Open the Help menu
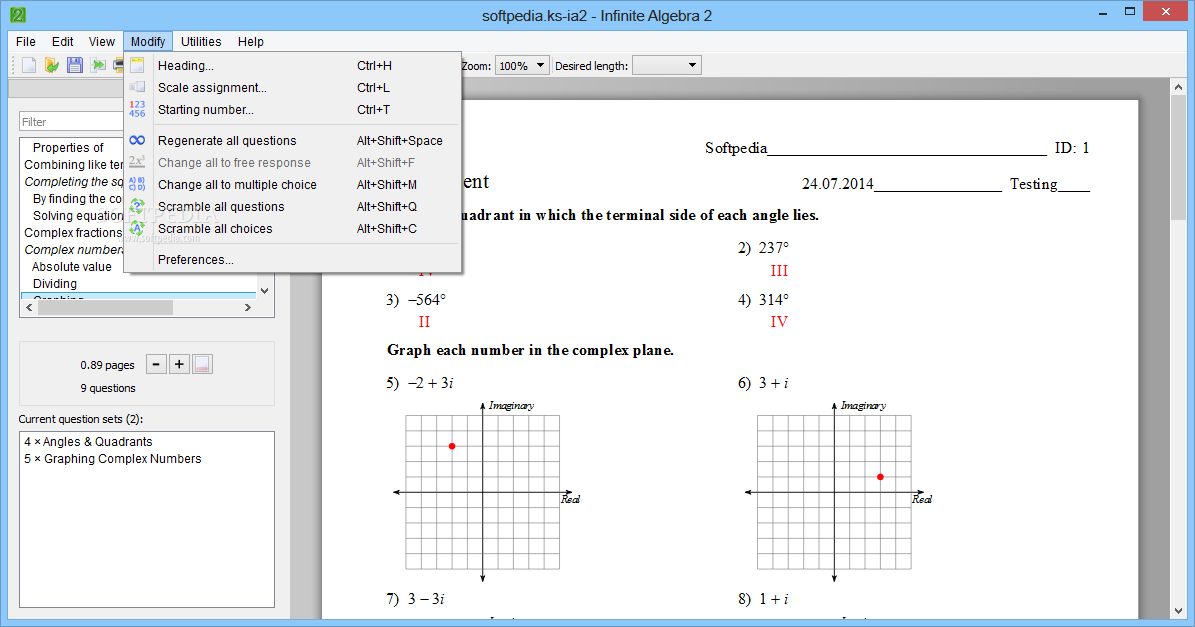 click(x=251, y=41)
